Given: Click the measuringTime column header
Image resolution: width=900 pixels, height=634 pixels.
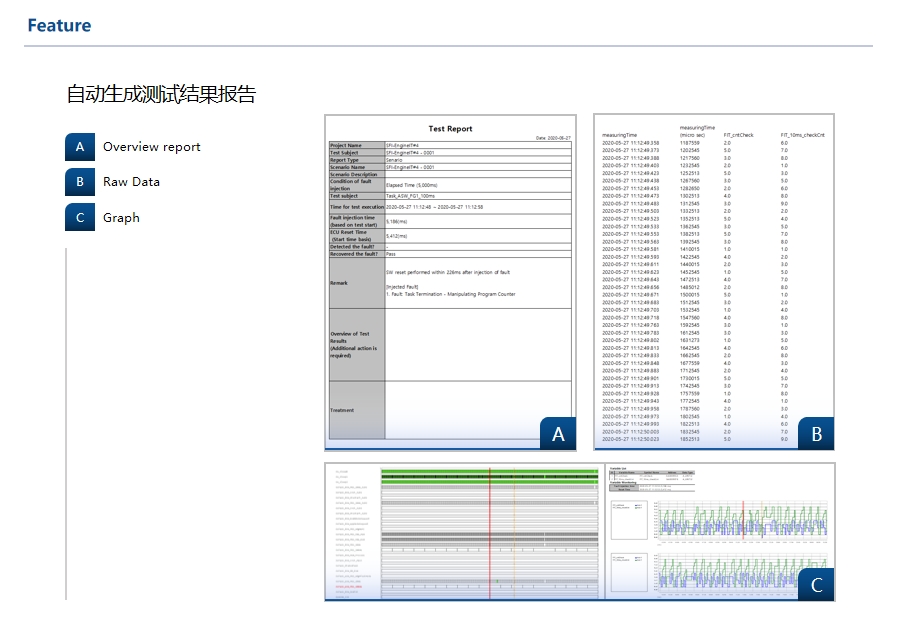Looking at the screenshot, I should (619, 135).
